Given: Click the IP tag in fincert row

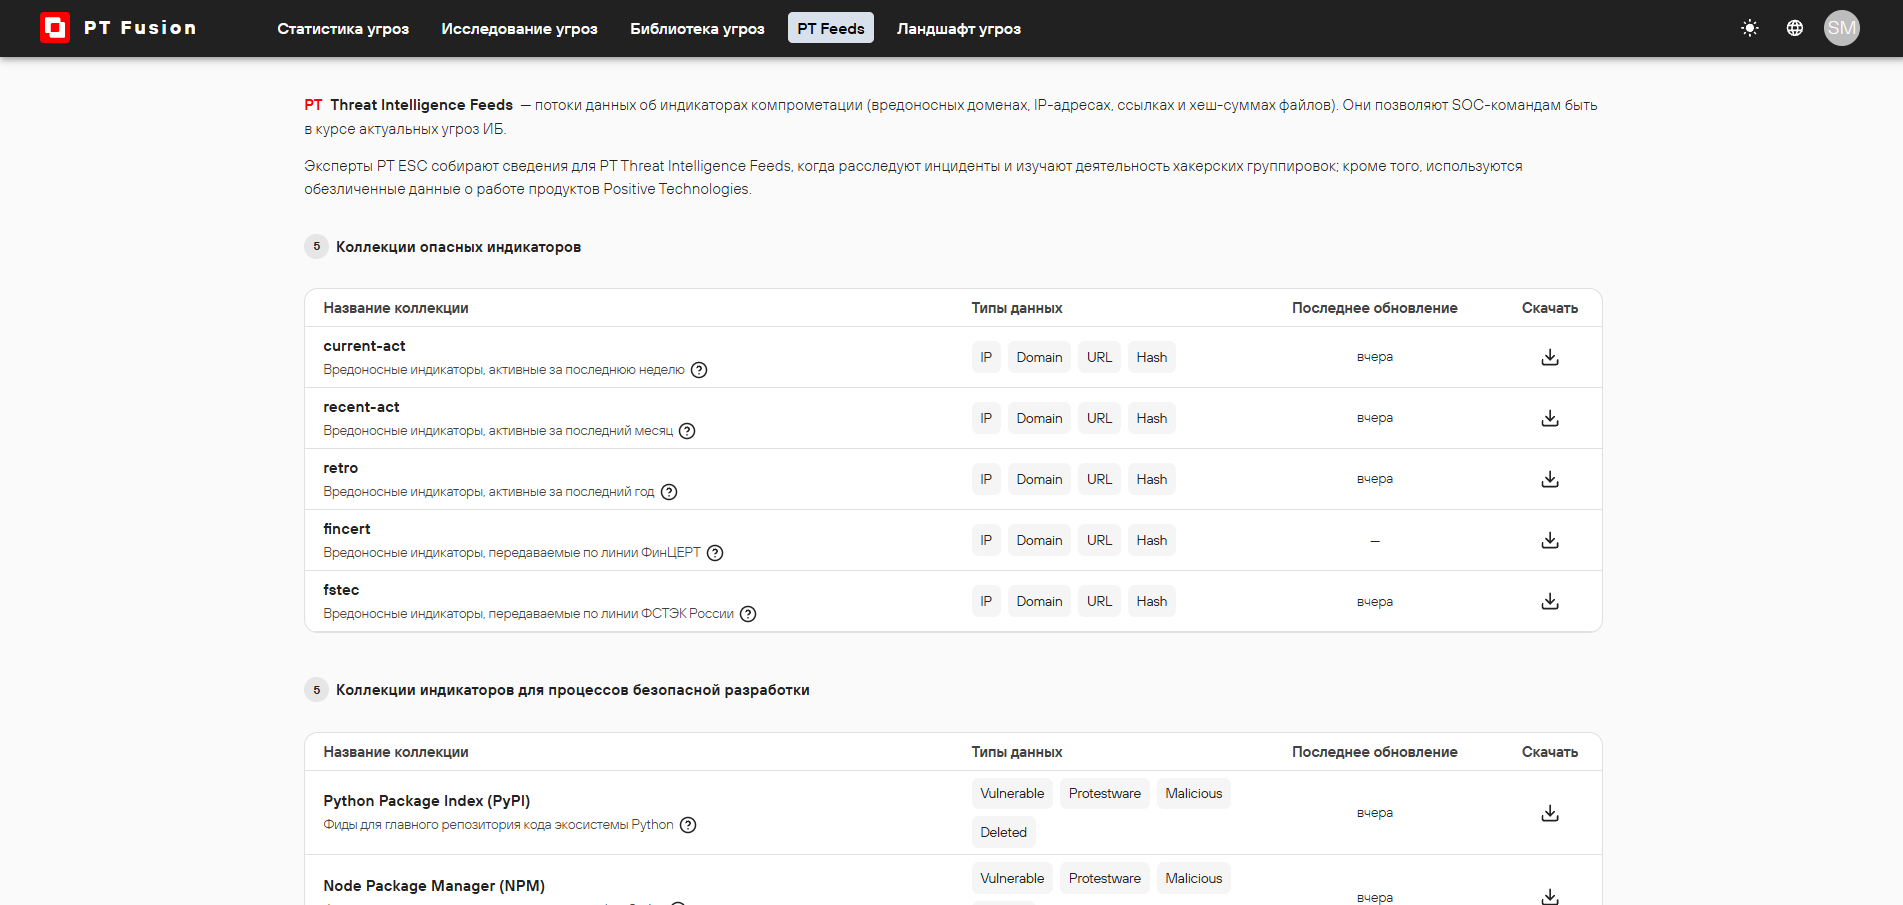Looking at the screenshot, I should pos(986,540).
